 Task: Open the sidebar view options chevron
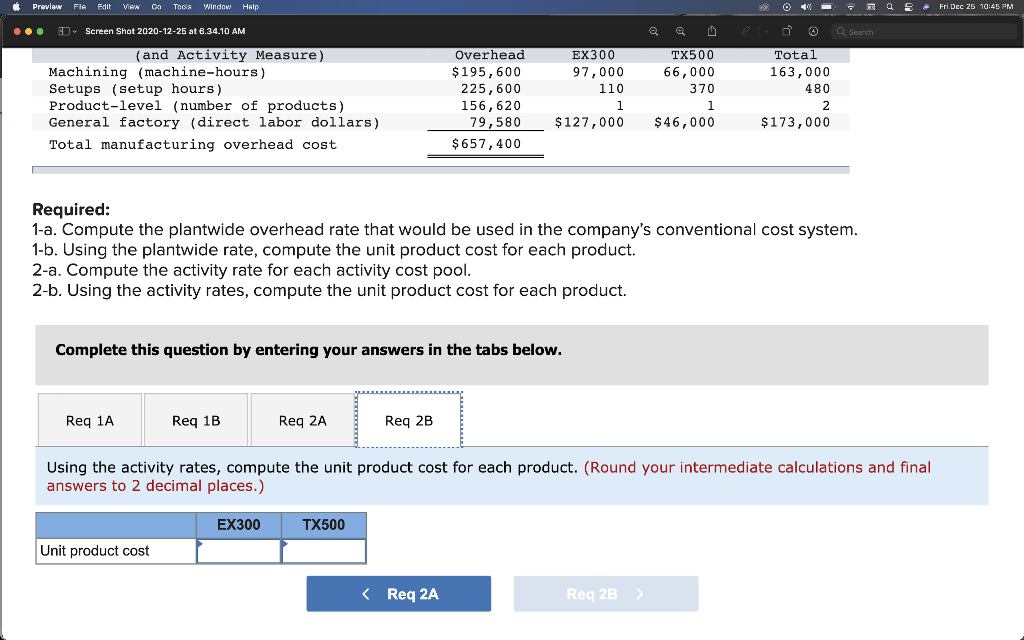75,31
